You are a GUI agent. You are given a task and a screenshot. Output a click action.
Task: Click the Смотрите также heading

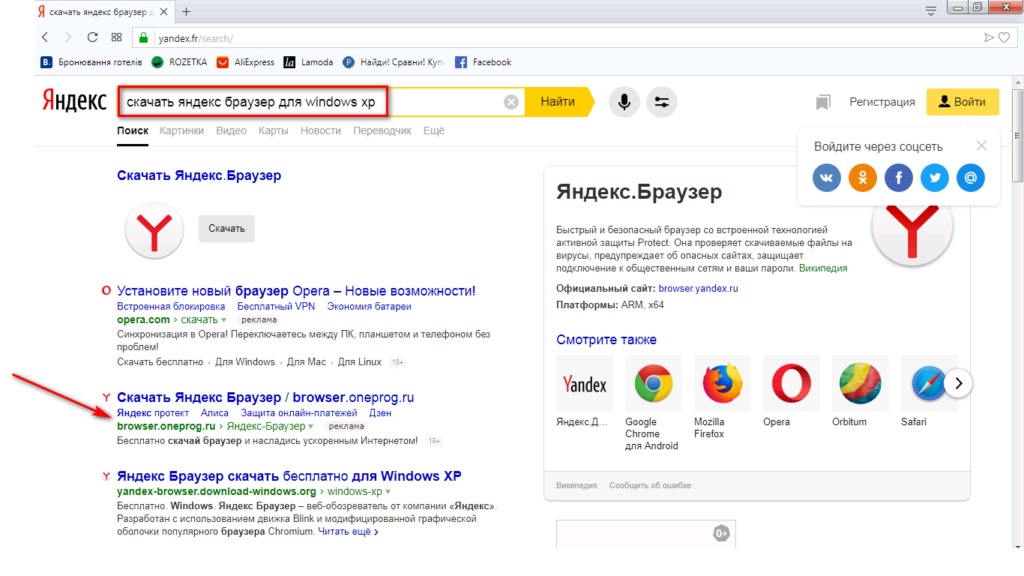click(606, 340)
